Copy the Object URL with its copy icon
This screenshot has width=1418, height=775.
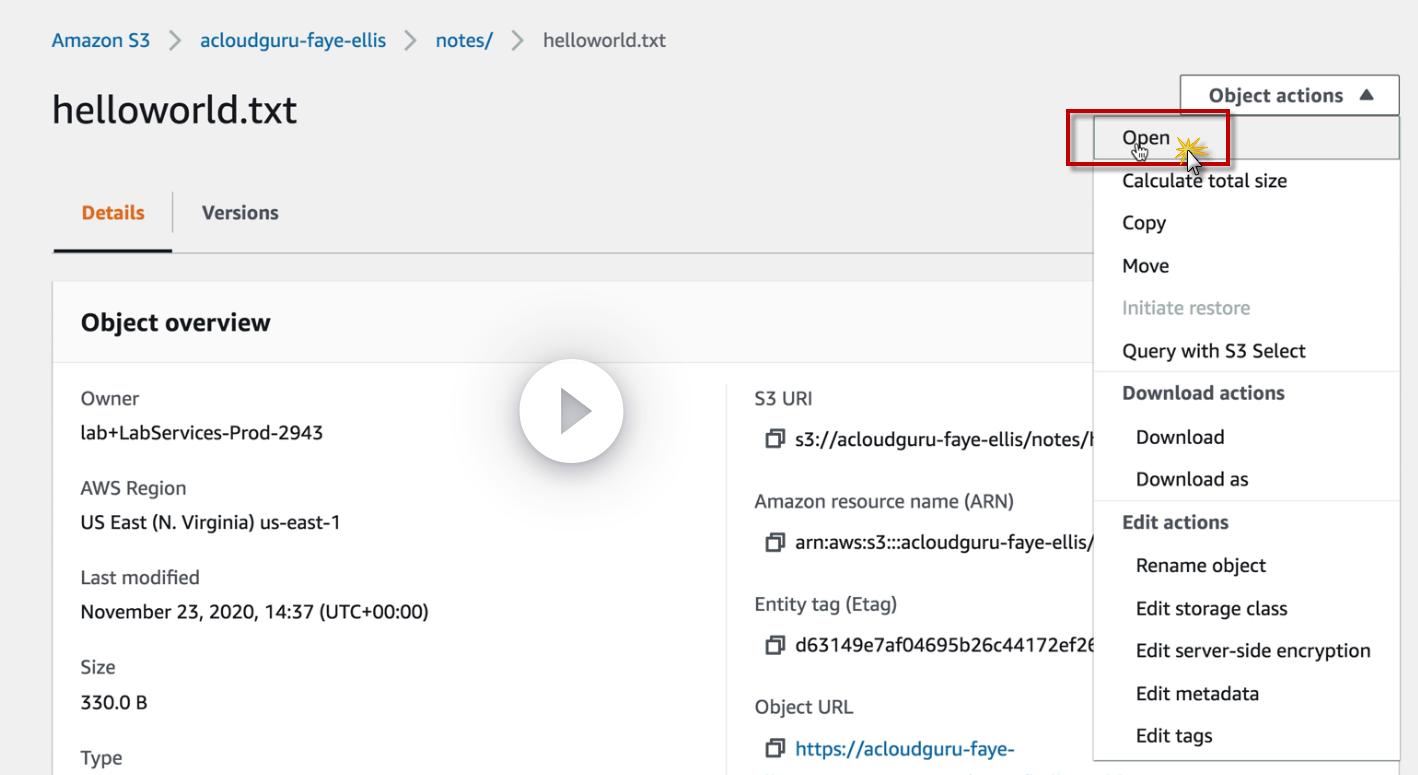click(x=774, y=749)
